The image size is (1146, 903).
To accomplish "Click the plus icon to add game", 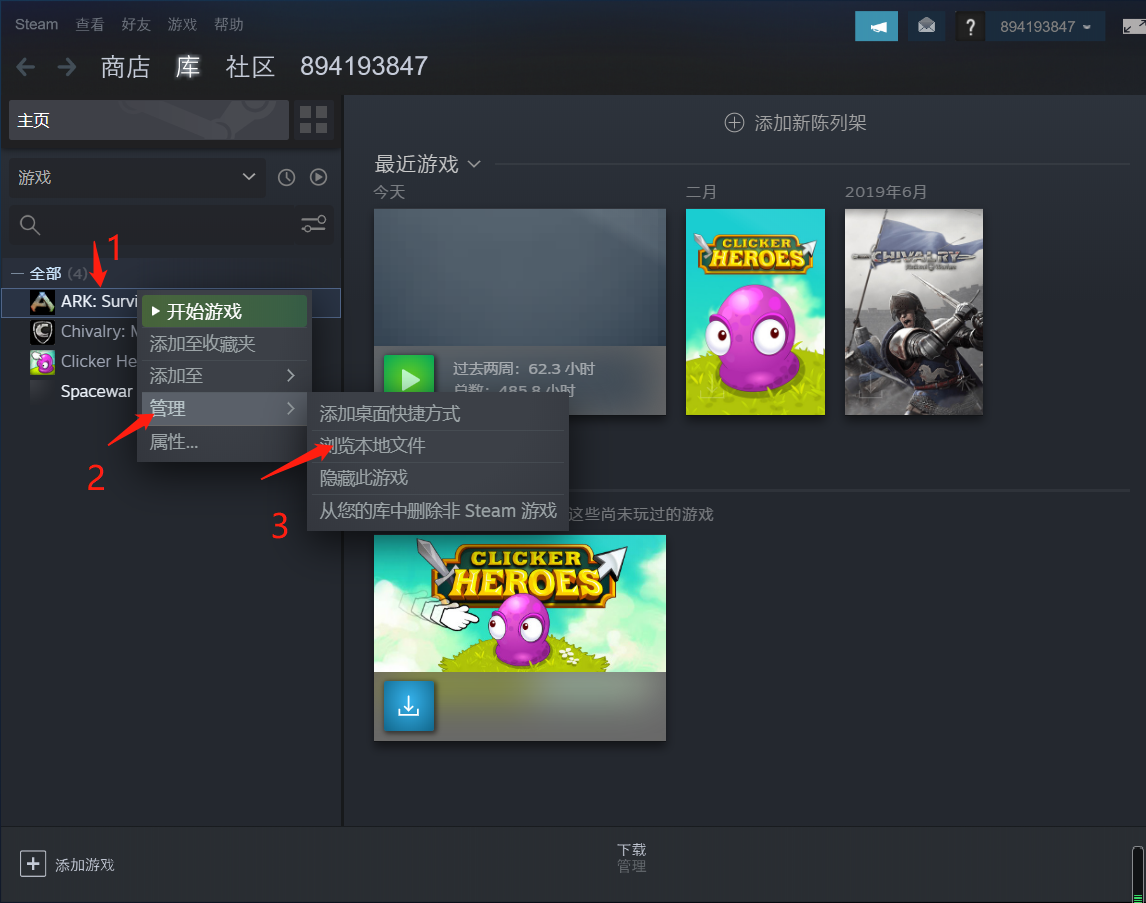I will pyautogui.click(x=33, y=864).
